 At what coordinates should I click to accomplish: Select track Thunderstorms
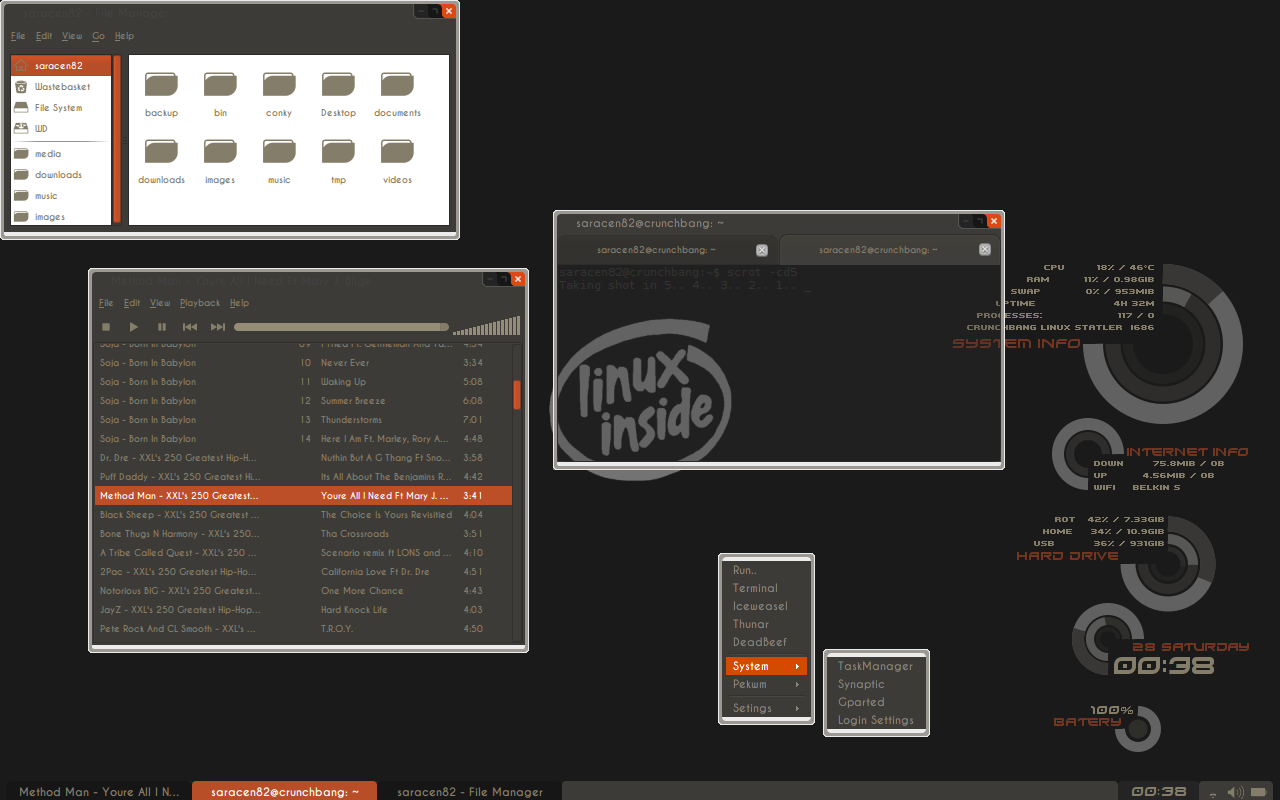303,420
